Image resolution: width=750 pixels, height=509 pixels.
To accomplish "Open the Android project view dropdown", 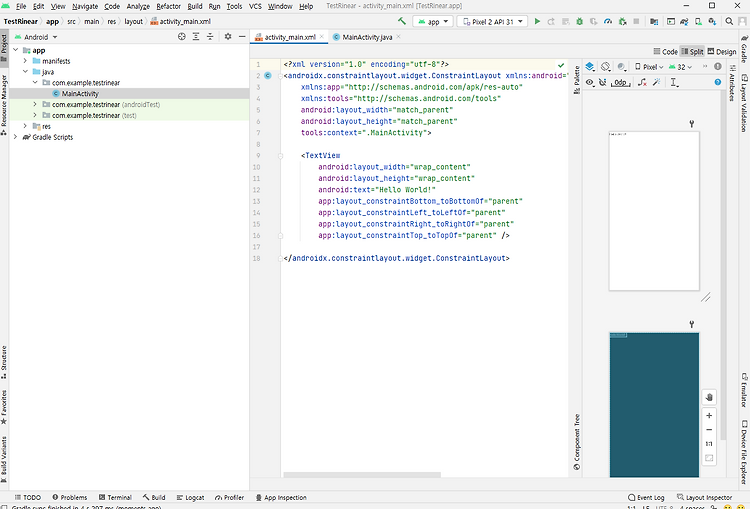I will [36, 37].
